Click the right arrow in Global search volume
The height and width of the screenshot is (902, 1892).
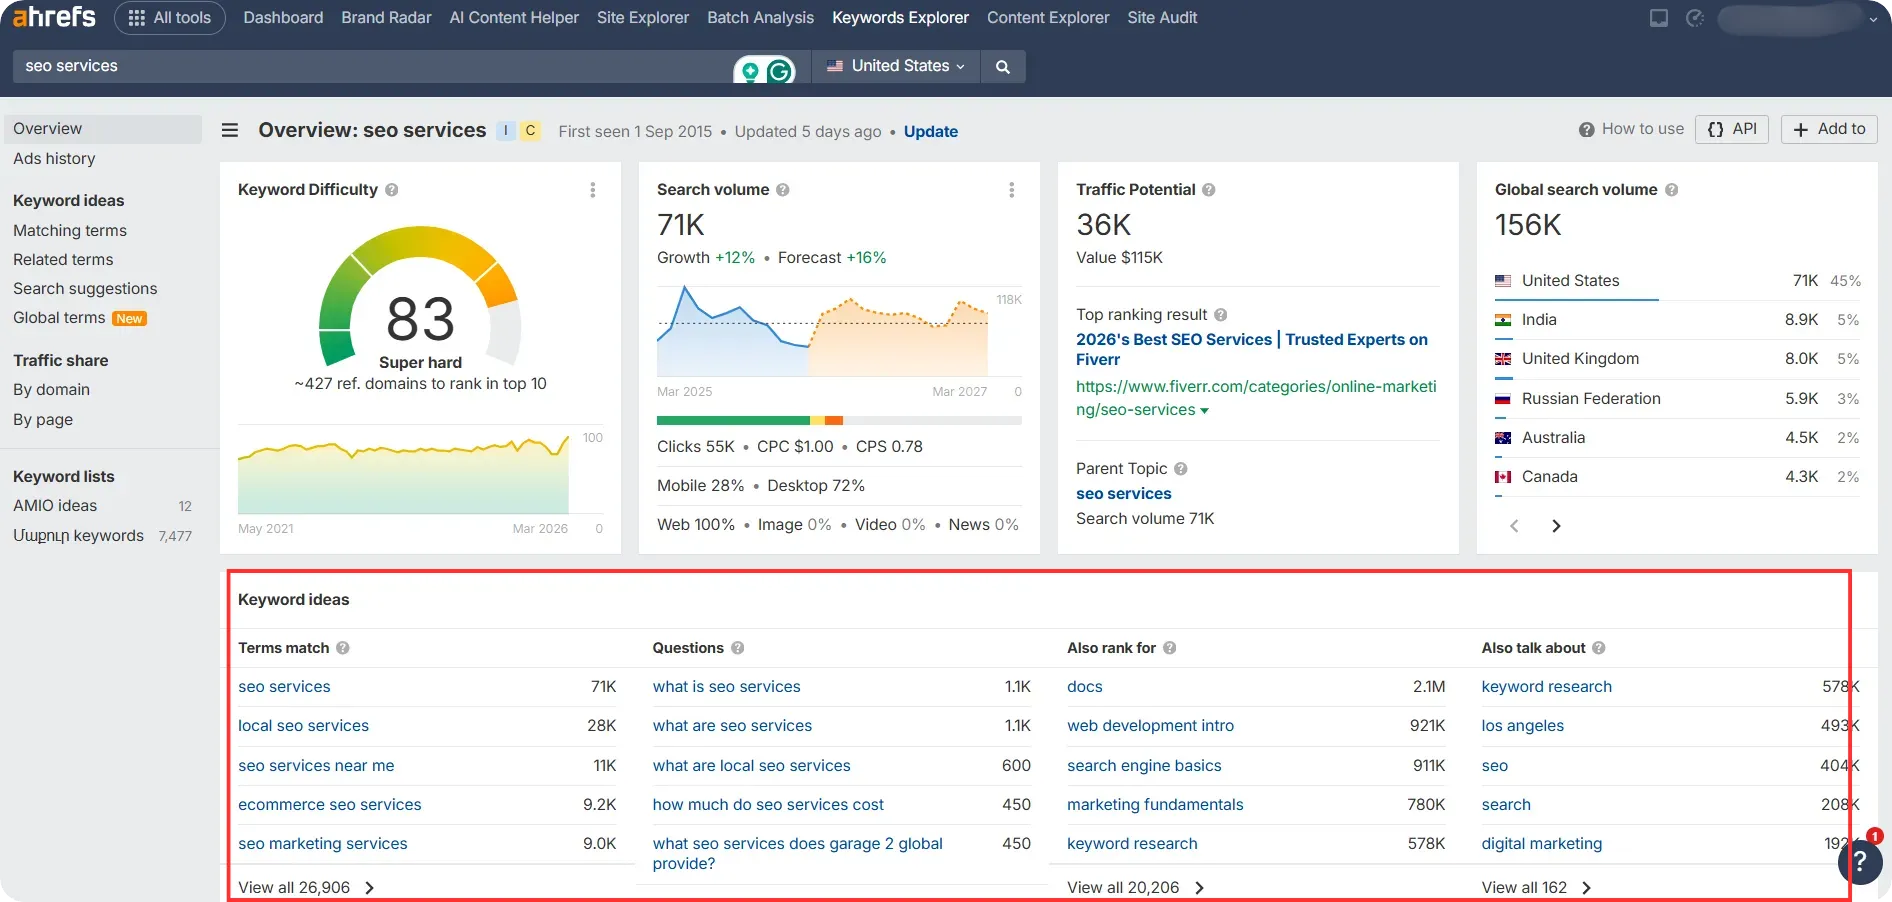point(1556,525)
